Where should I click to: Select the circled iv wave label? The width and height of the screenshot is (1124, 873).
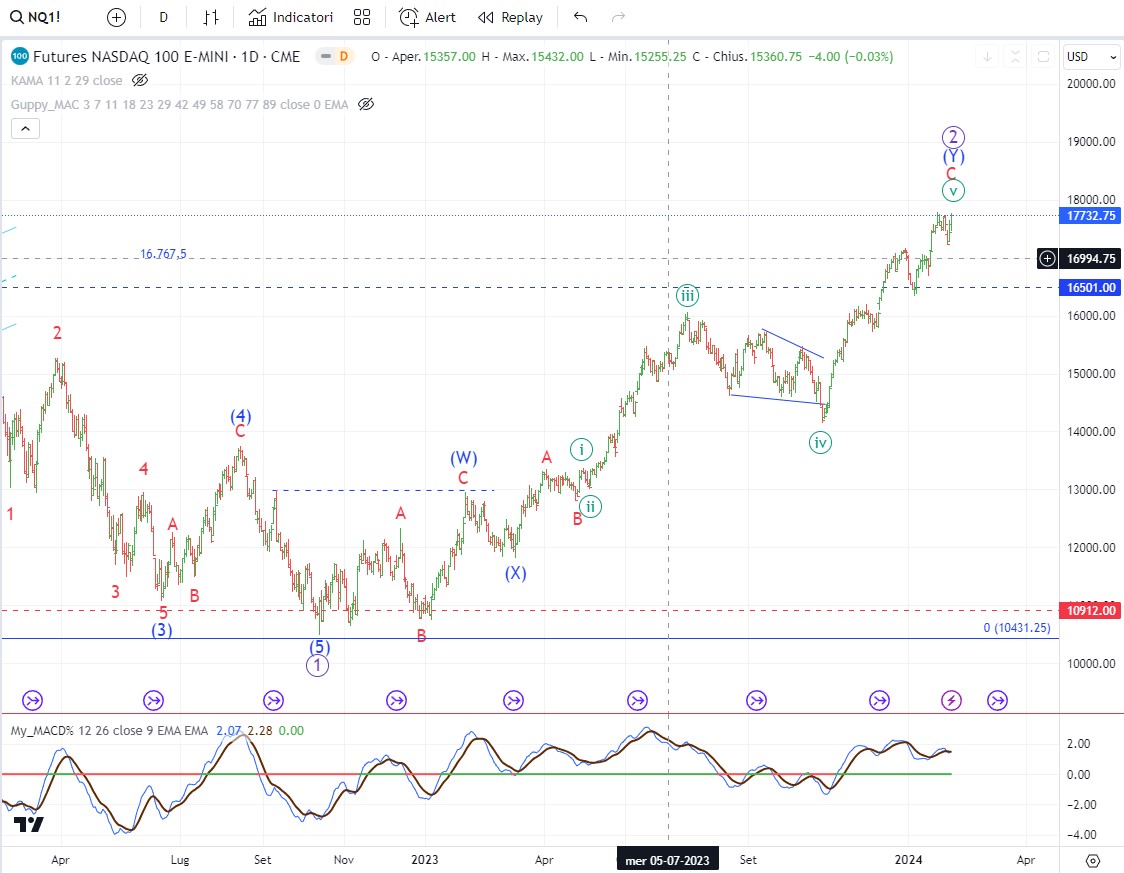tap(820, 442)
